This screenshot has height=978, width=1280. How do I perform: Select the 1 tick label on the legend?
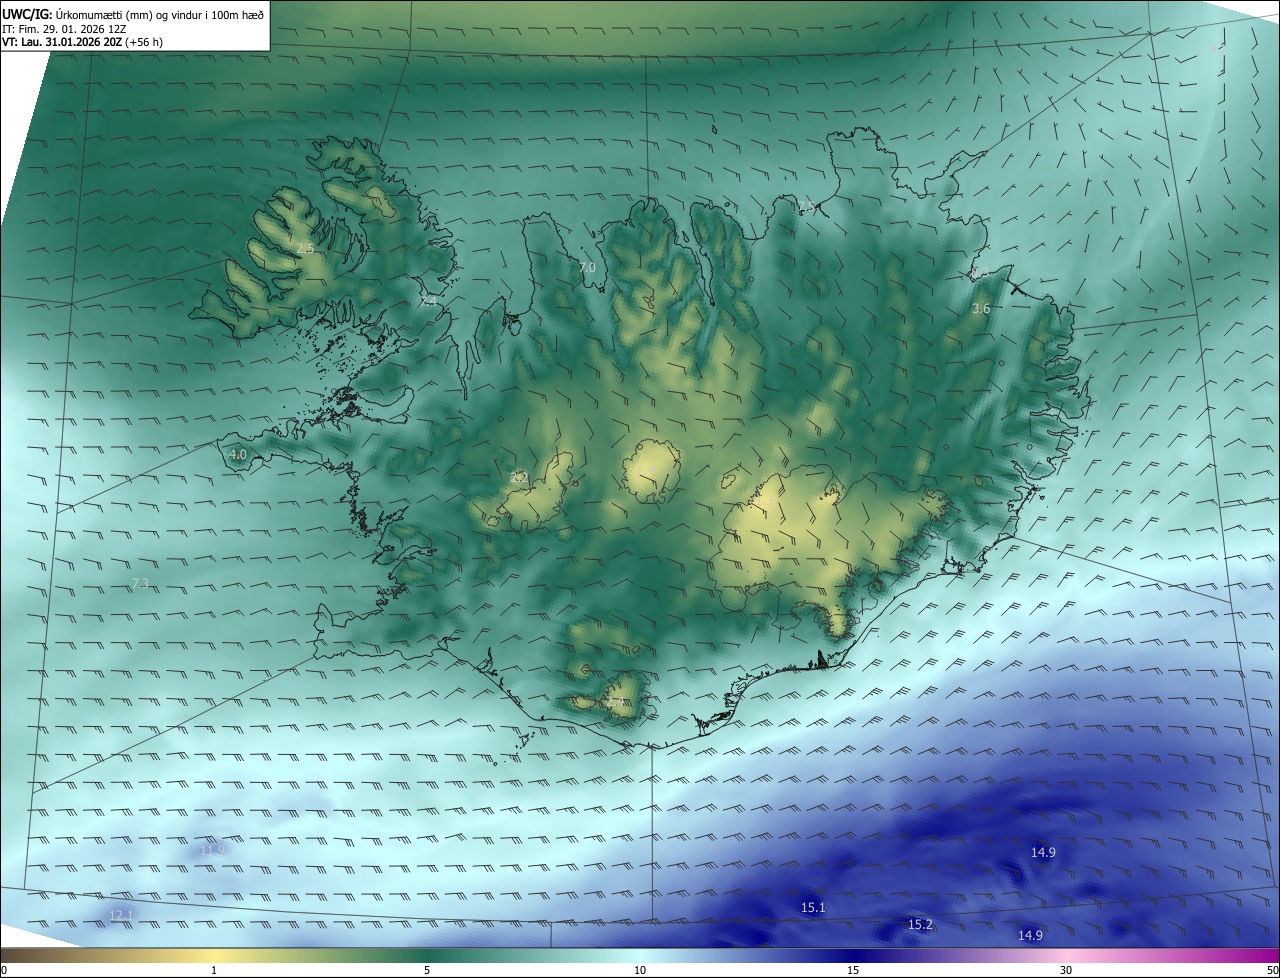(214, 970)
